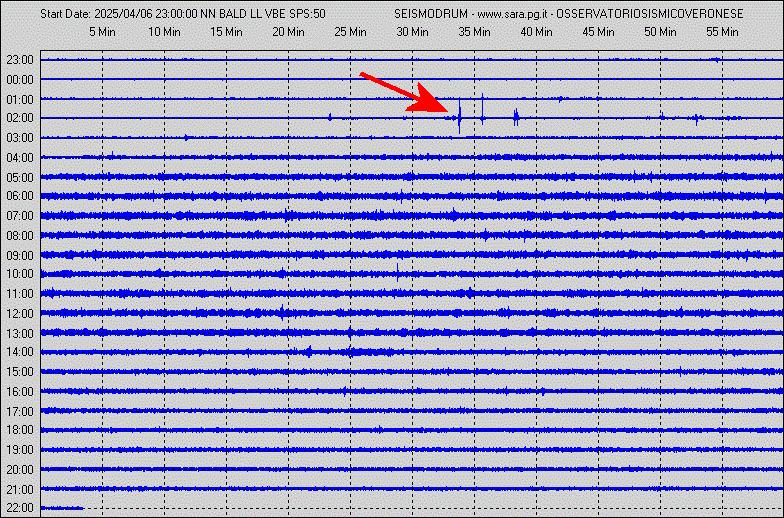Click the 06:00 hour row label
This screenshot has width=784, height=518.
[20, 196]
